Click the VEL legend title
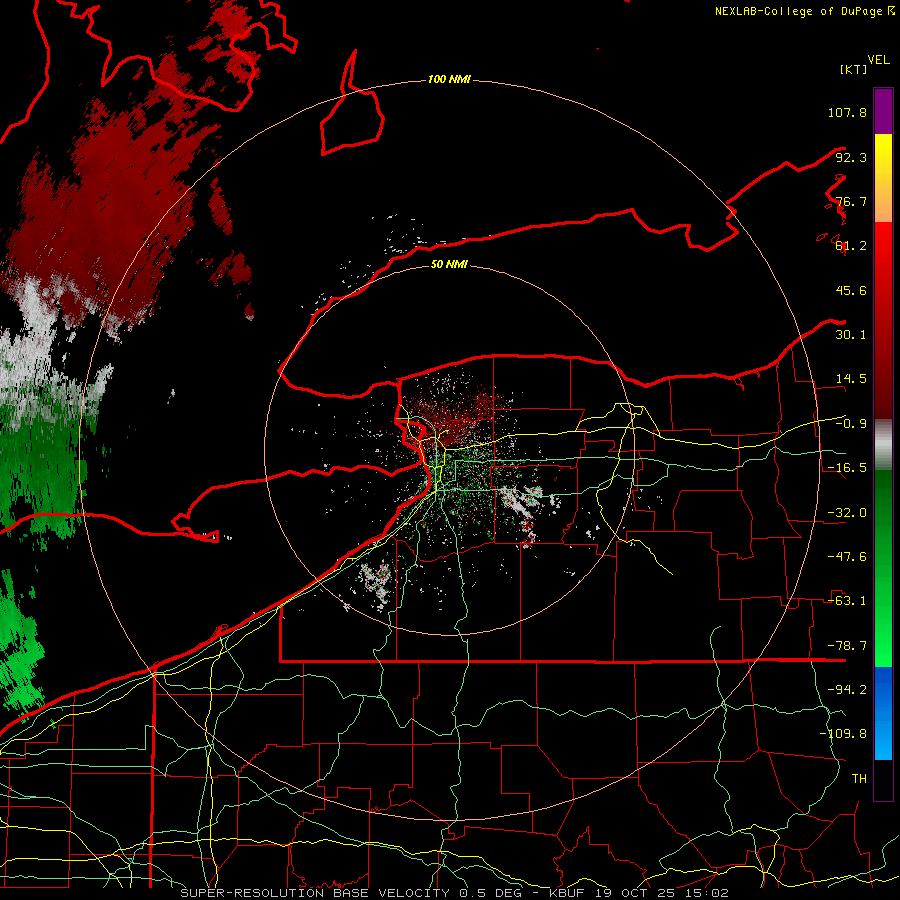This screenshot has height=900, width=900. click(878, 60)
